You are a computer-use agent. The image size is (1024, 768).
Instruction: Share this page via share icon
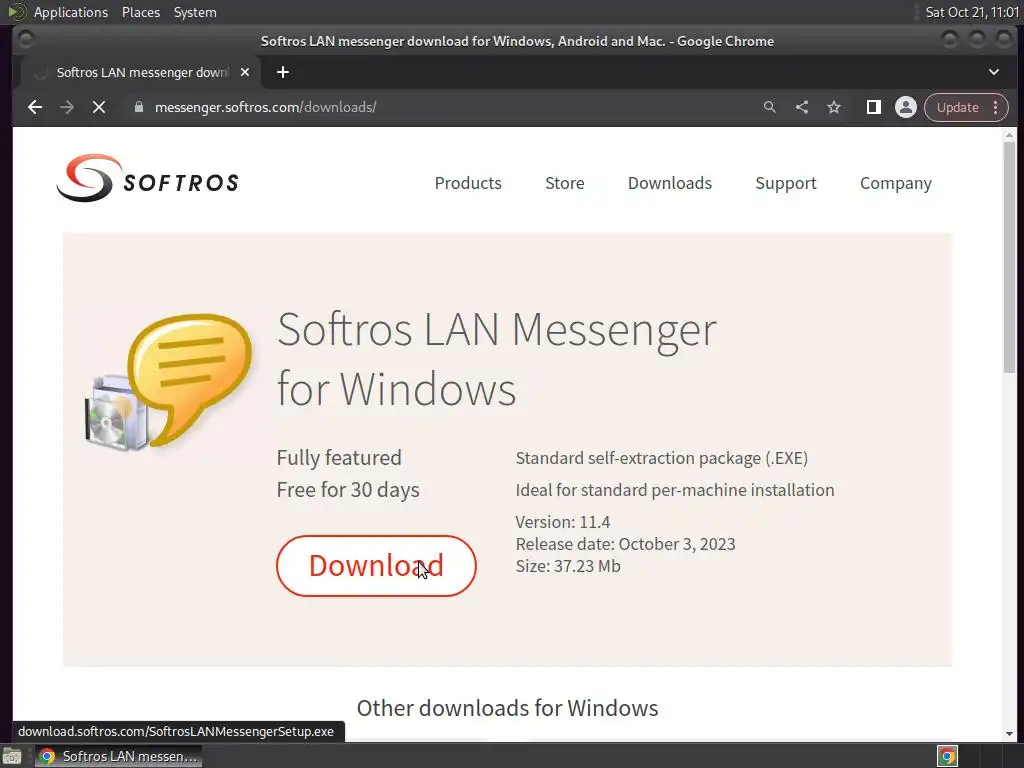point(802,107)
